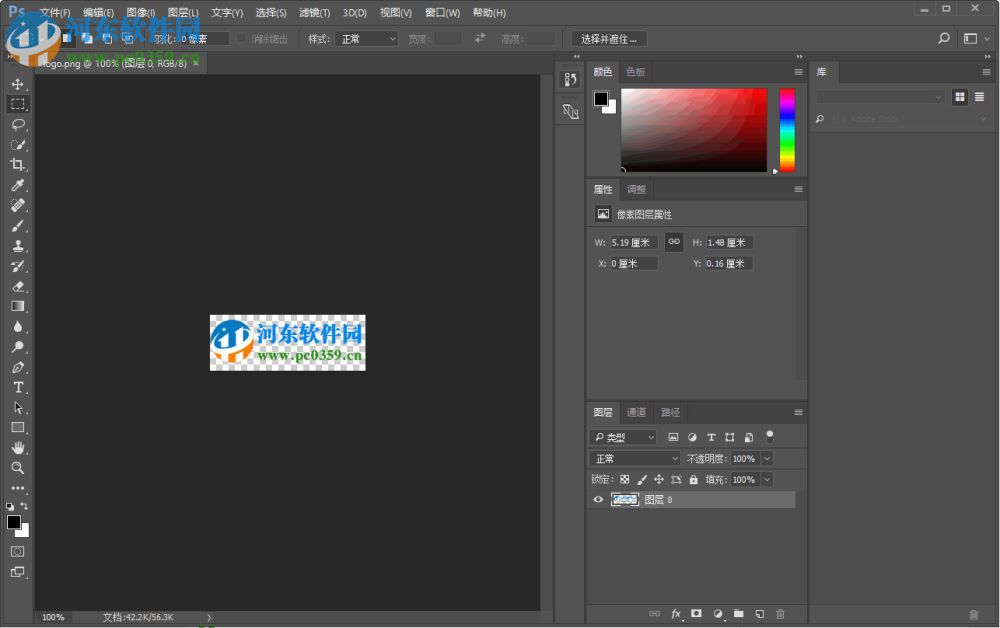Viewport: 1000px width, 628px height.
Task: Select the Crop tool
Action: click(x=18, y=164)
